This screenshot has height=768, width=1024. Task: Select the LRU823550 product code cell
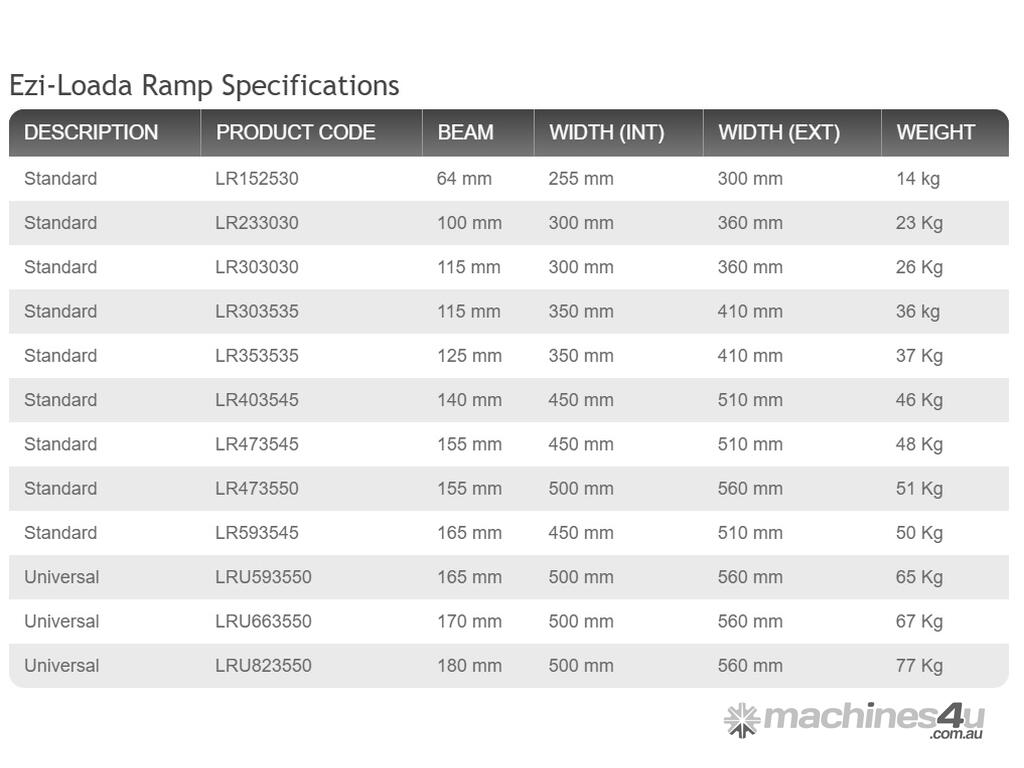point(263,665)
